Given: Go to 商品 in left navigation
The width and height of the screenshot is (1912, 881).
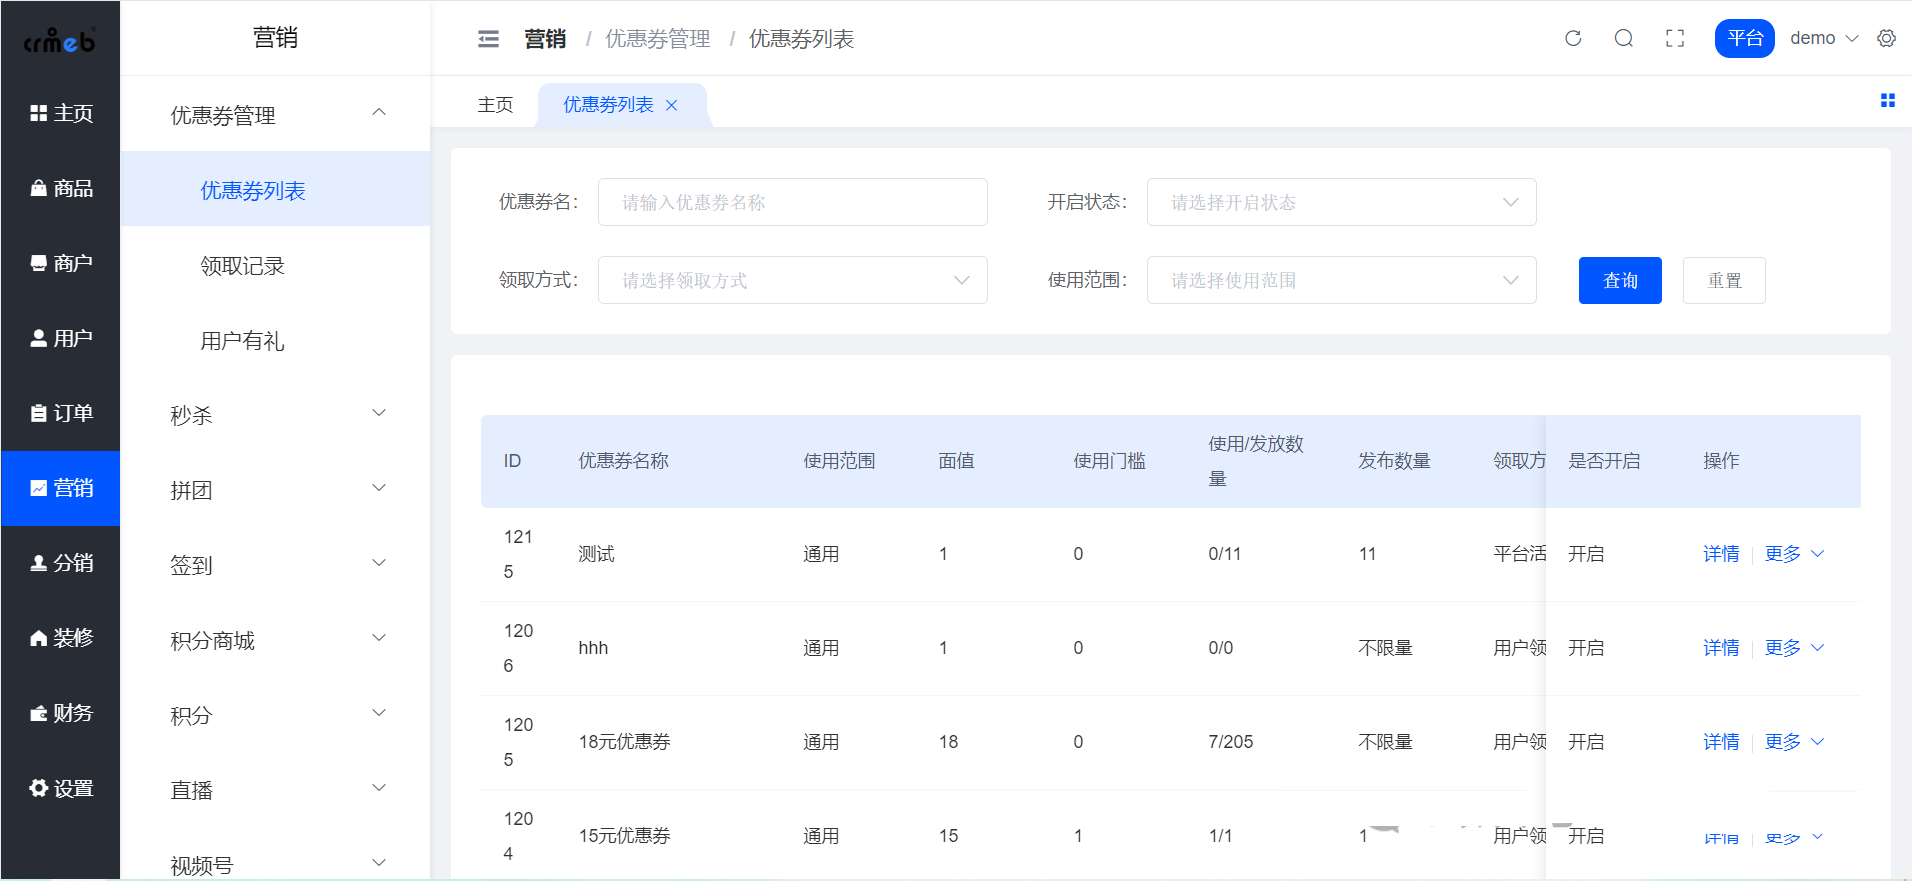Looking at the screenshot, I should pyautogui.click(x=61, y=188).
